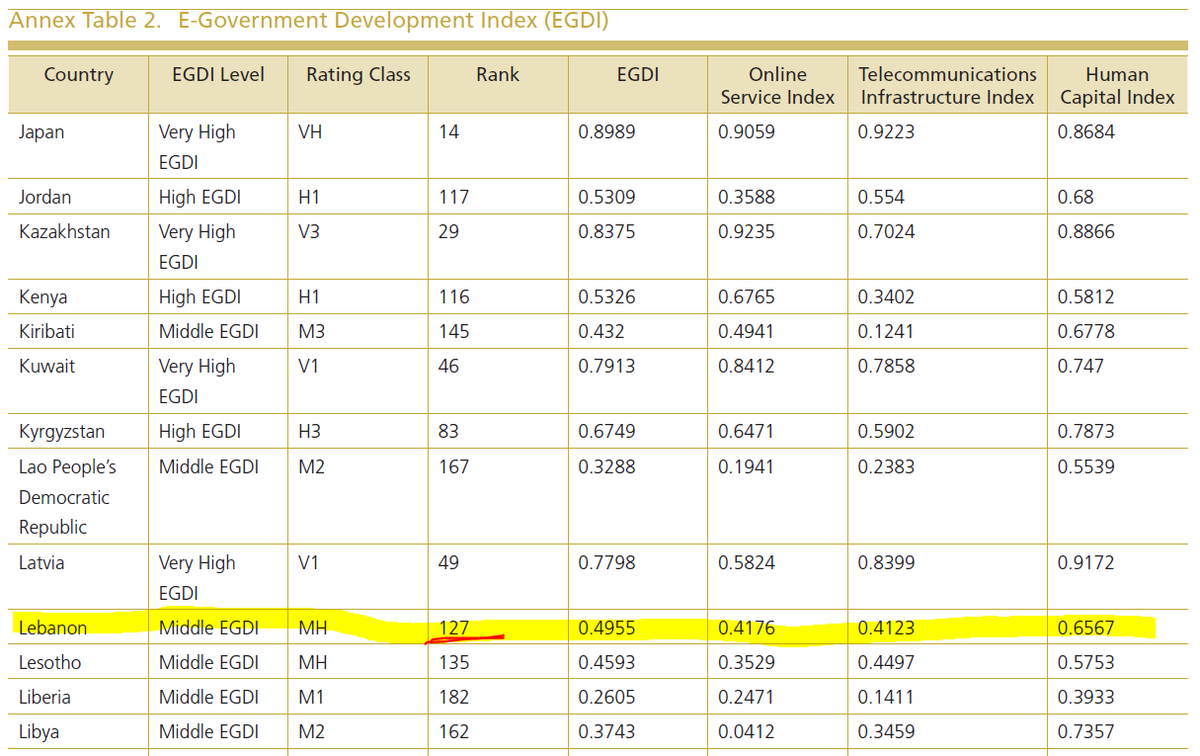Click Japan's rating class 'VH'
This screenshot has width=1200, height=756.
310,132
